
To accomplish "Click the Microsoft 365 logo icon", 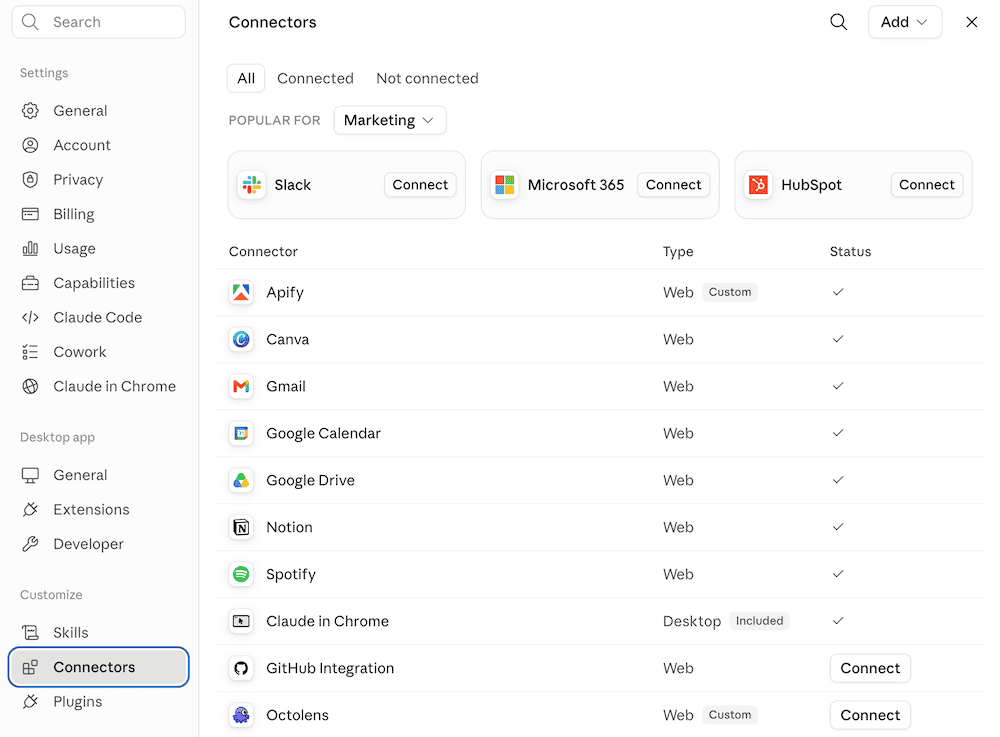I will coord(505,185).
